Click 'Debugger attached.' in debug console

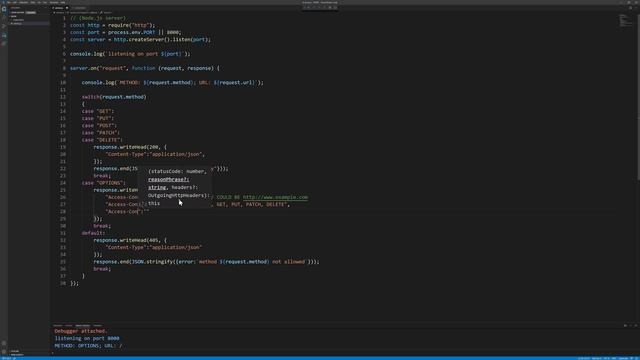81,331
